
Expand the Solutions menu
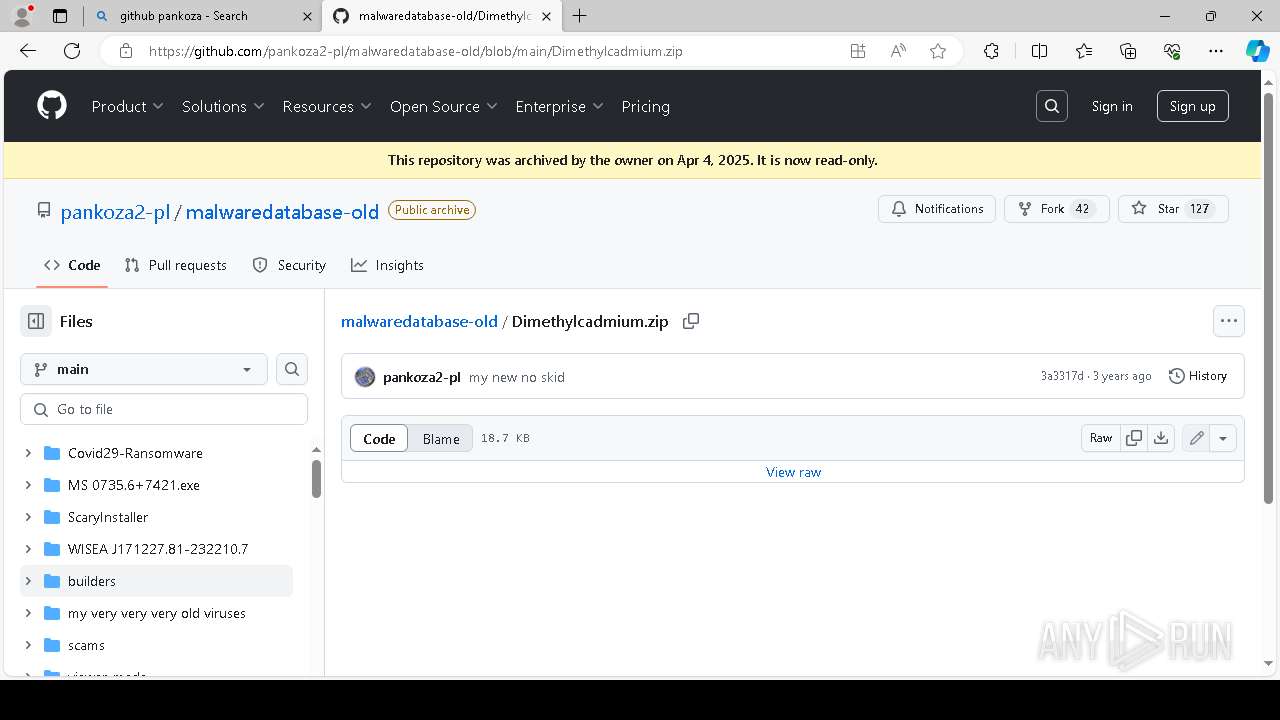click(223, 106)
